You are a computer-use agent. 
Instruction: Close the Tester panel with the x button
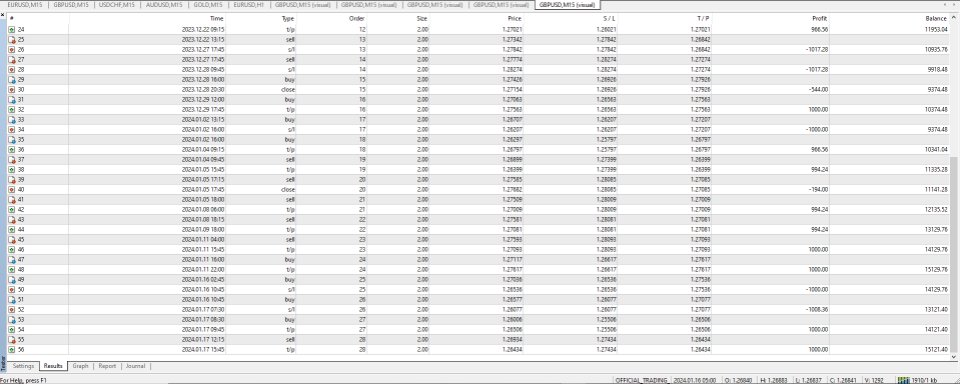click(3, 14)
